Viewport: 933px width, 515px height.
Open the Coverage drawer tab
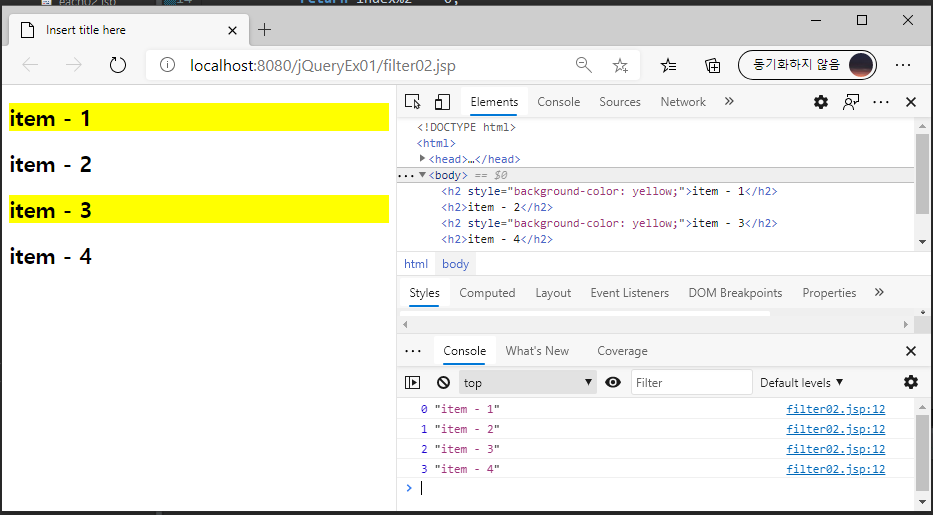[x=622, y=351]
